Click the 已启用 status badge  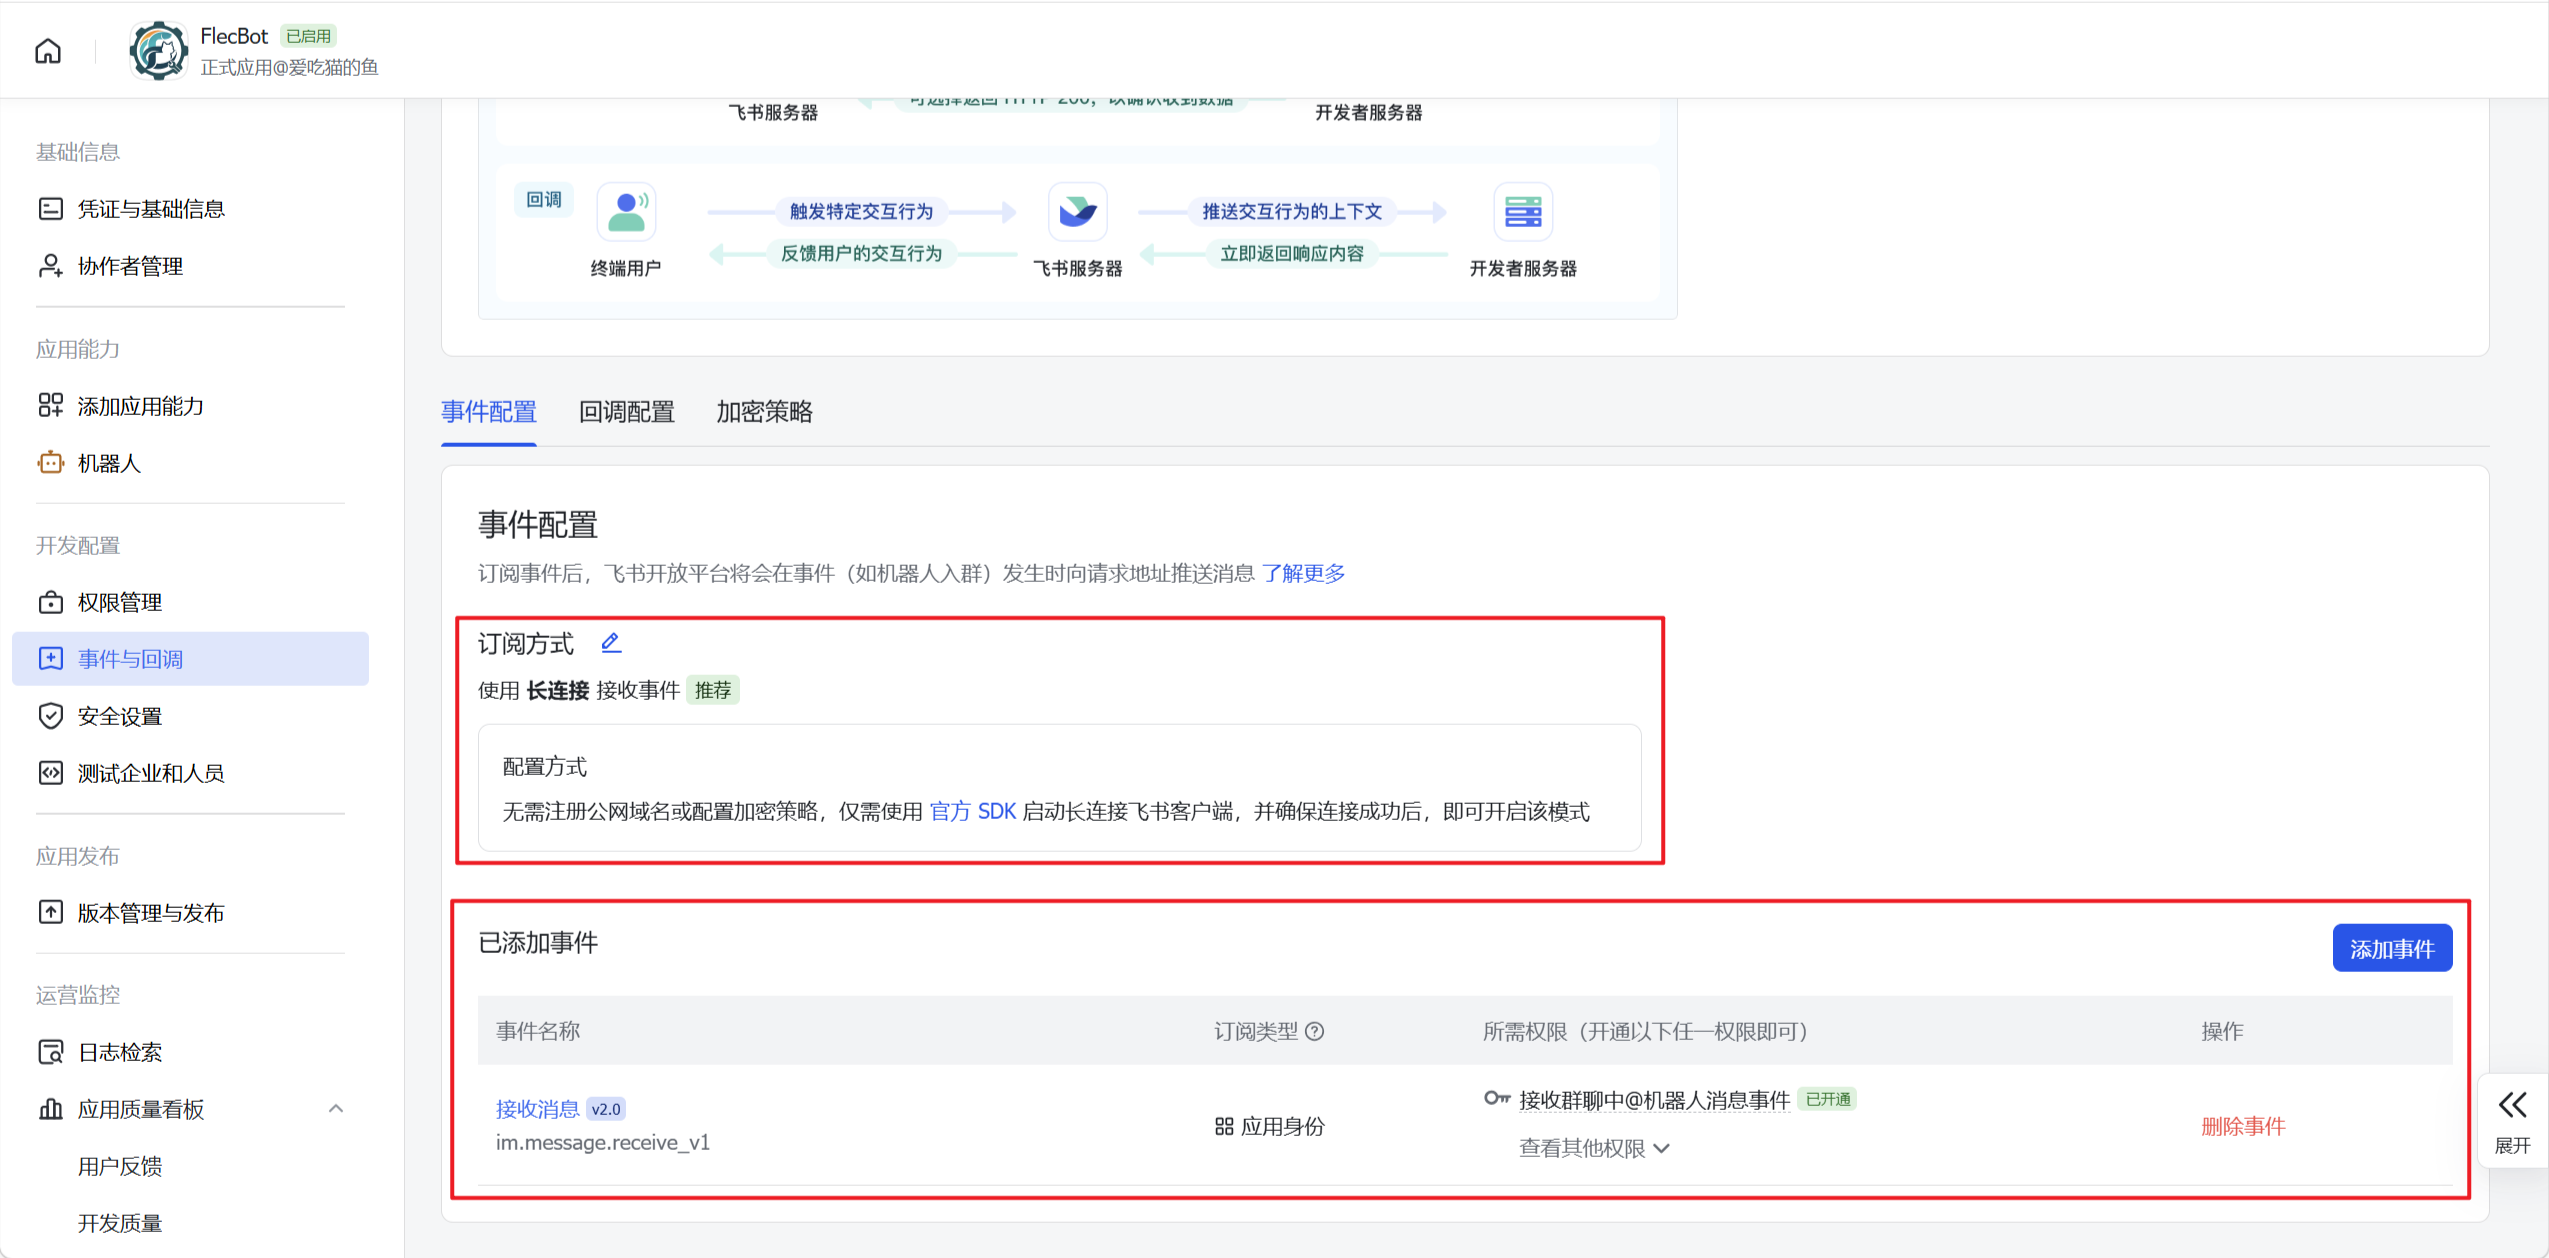[x=308, y=36]
